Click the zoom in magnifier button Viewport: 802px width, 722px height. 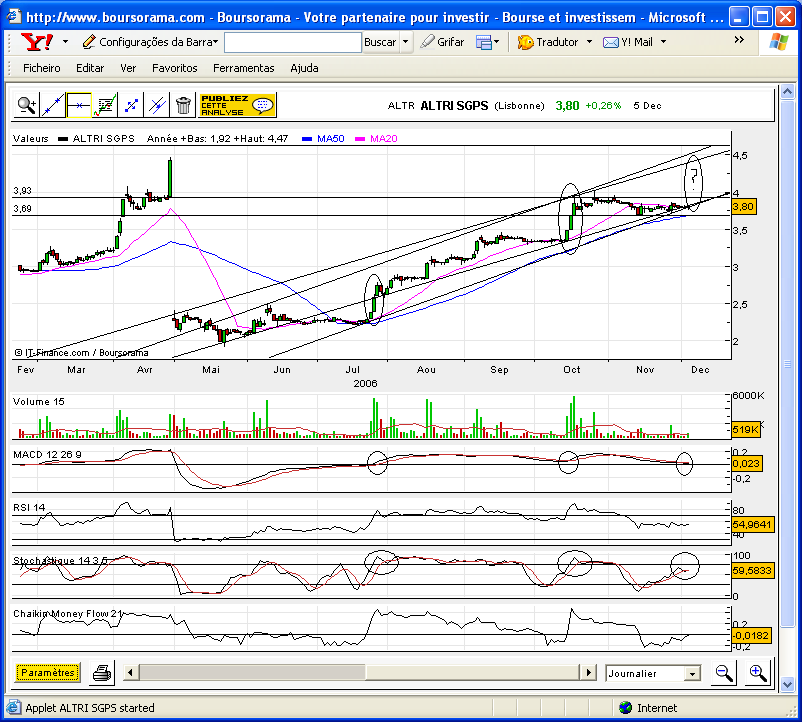click(758, 673)
